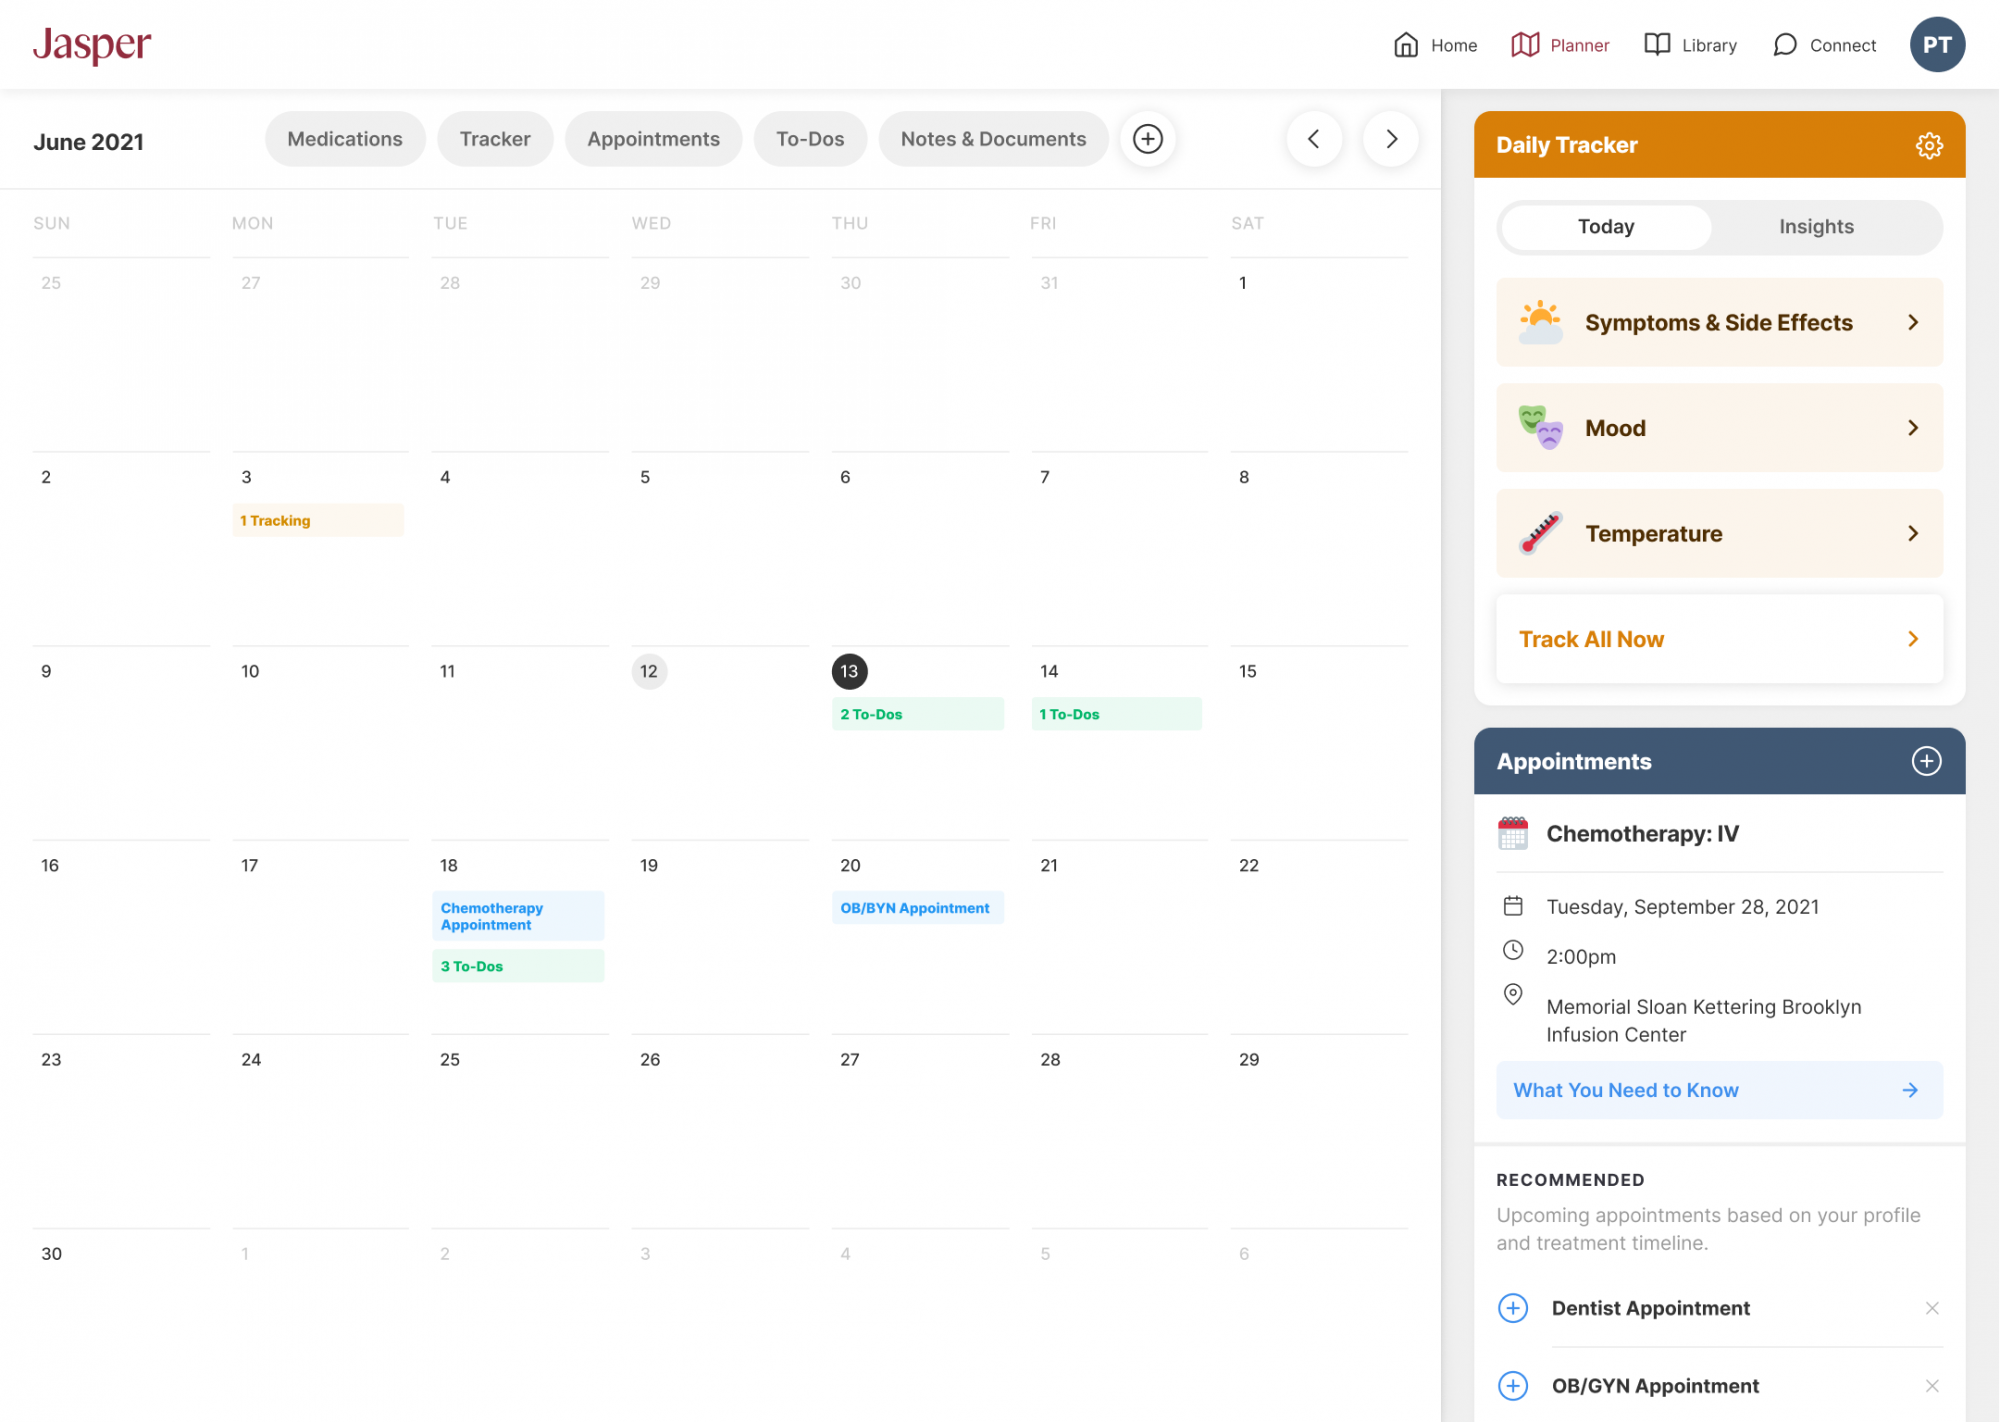The image size is (2000, 1422).
Task: Dismiss OB/GYN Appointment recommendation
Action: point(1932,1386)
